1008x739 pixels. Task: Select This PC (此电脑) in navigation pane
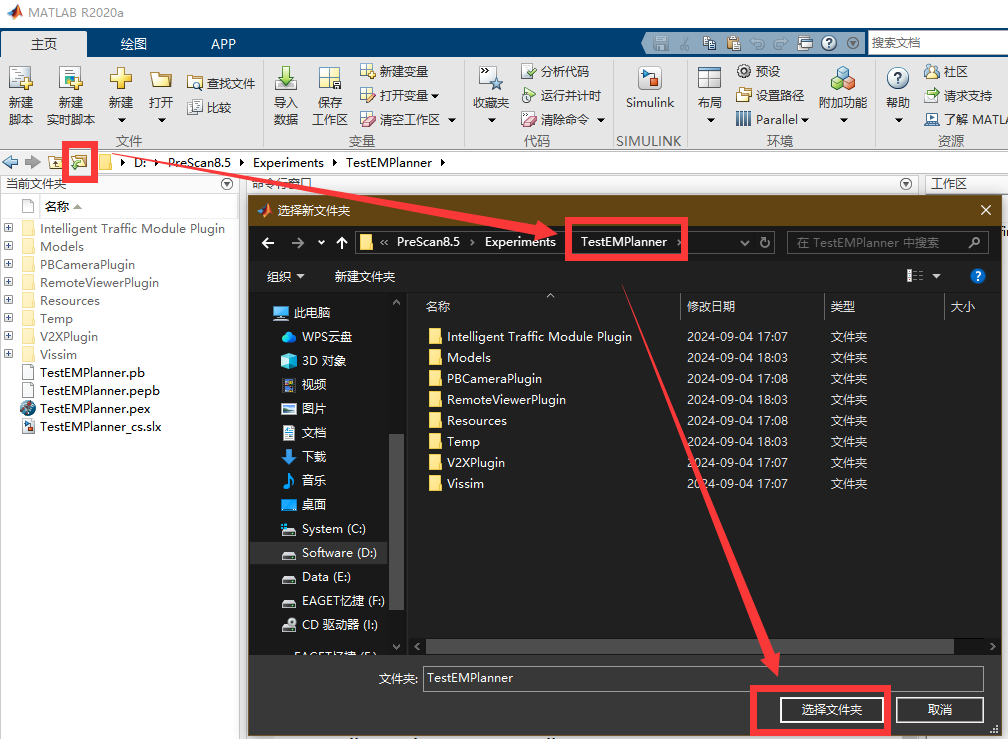pos(301,312)
